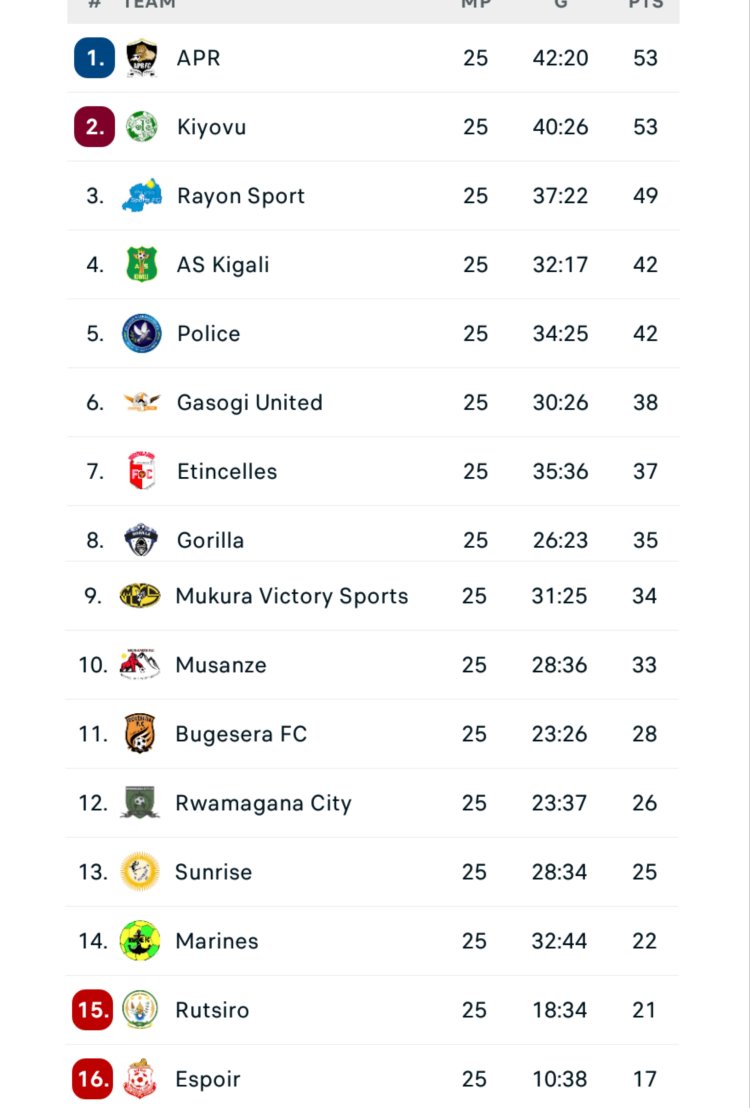
Task: Select the Police club emblem
Action: 142,334
